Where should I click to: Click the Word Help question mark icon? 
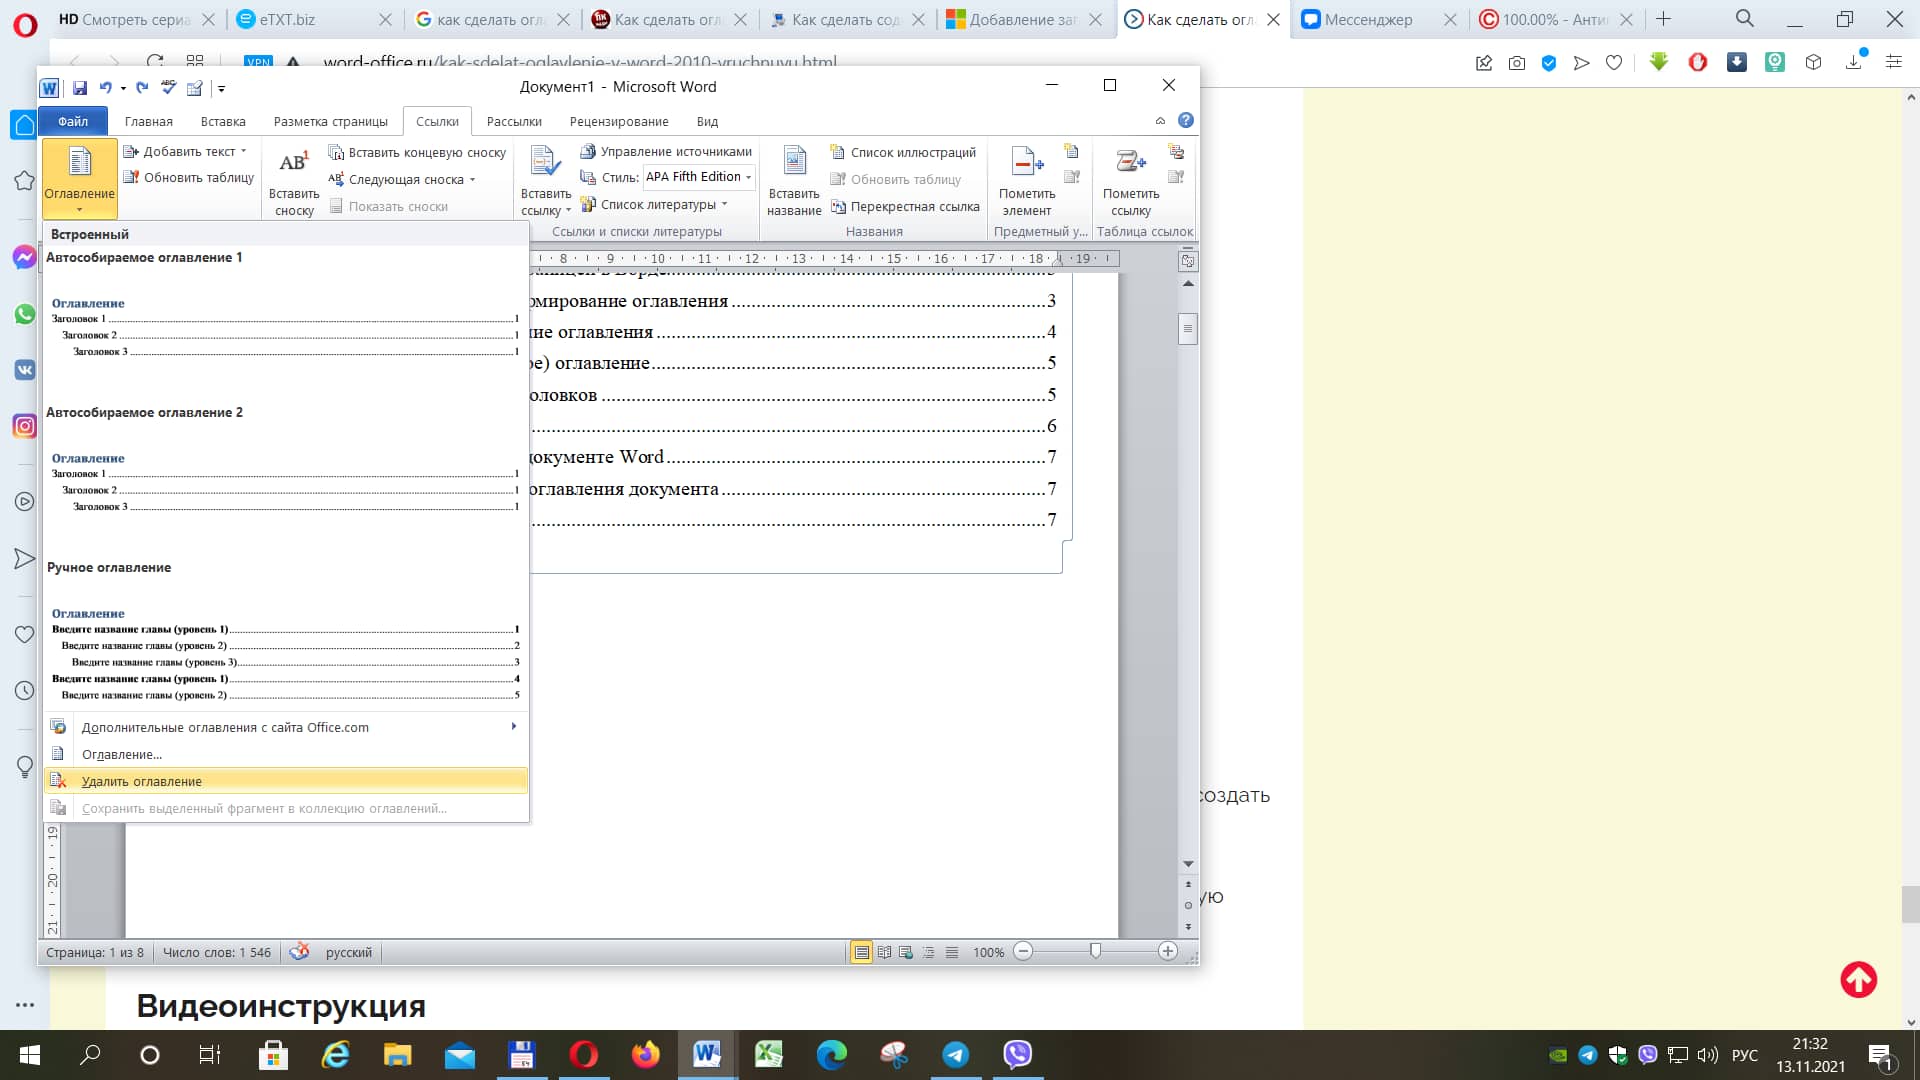(x=1186, y=121)
